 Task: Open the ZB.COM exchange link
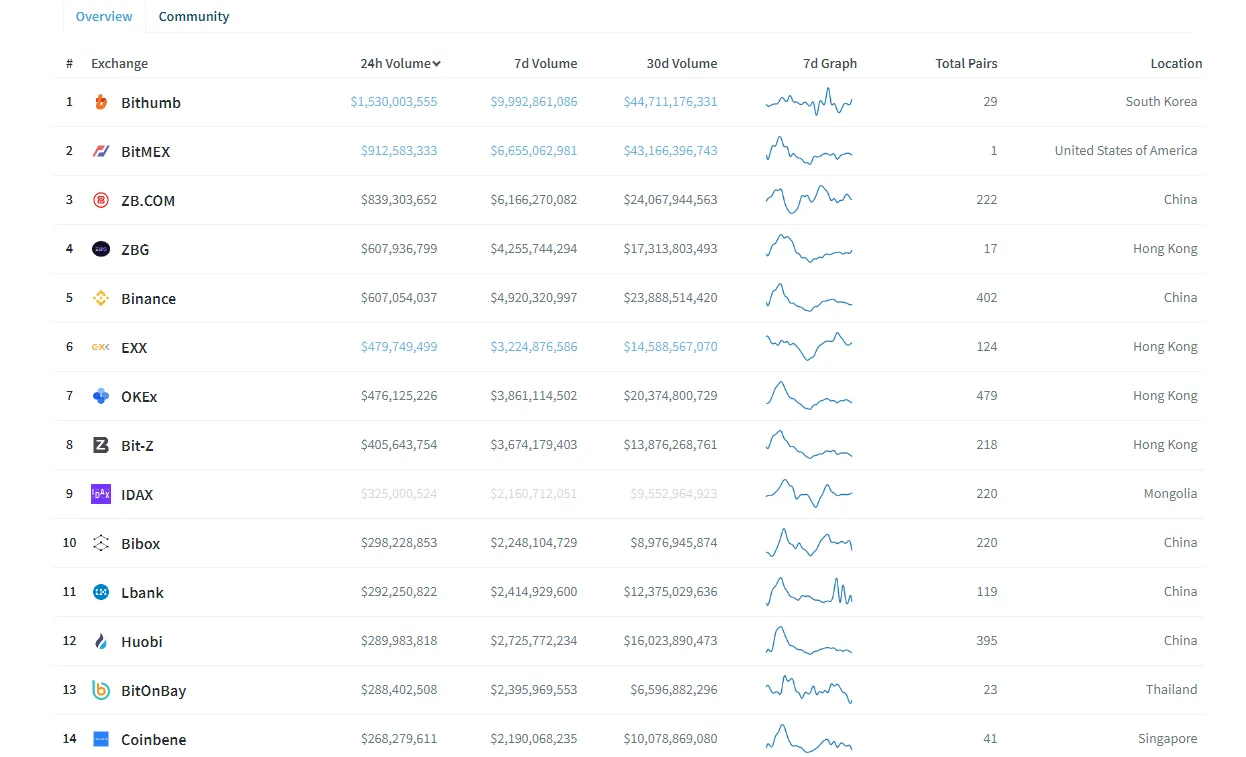coord(148,200)
